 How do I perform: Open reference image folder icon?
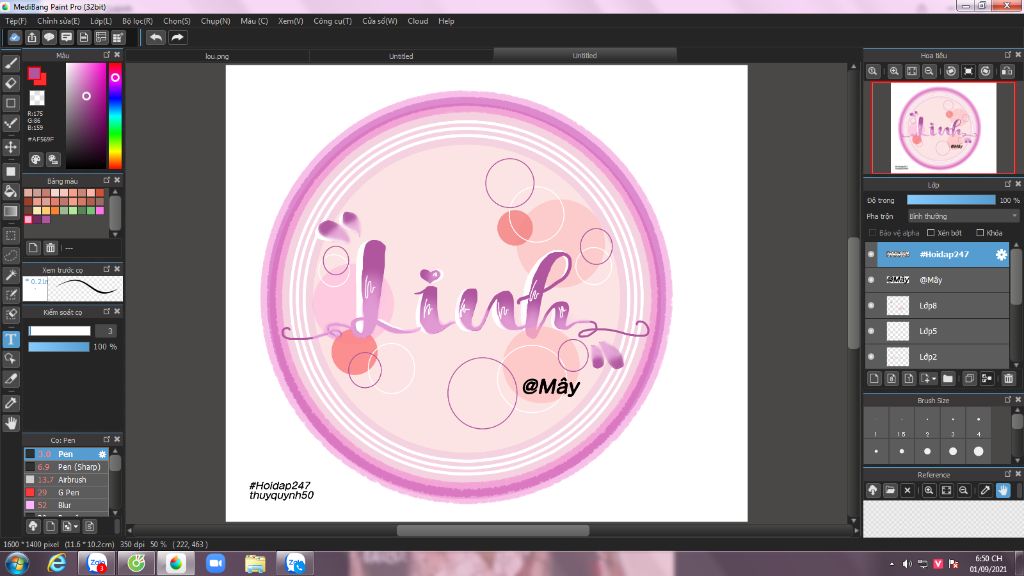coord(890,490)
